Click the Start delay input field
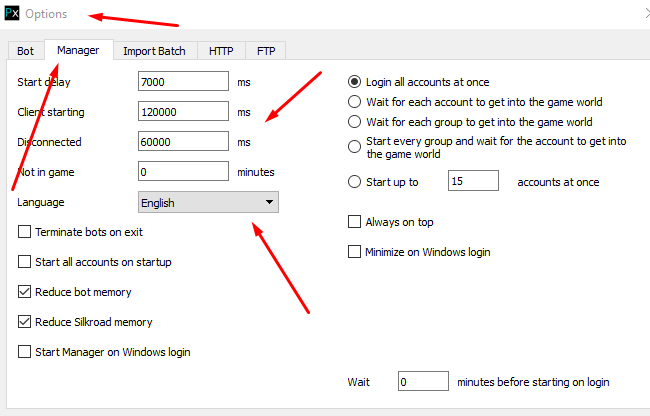This screenshot has height=416, width=650. pos(183,81)
